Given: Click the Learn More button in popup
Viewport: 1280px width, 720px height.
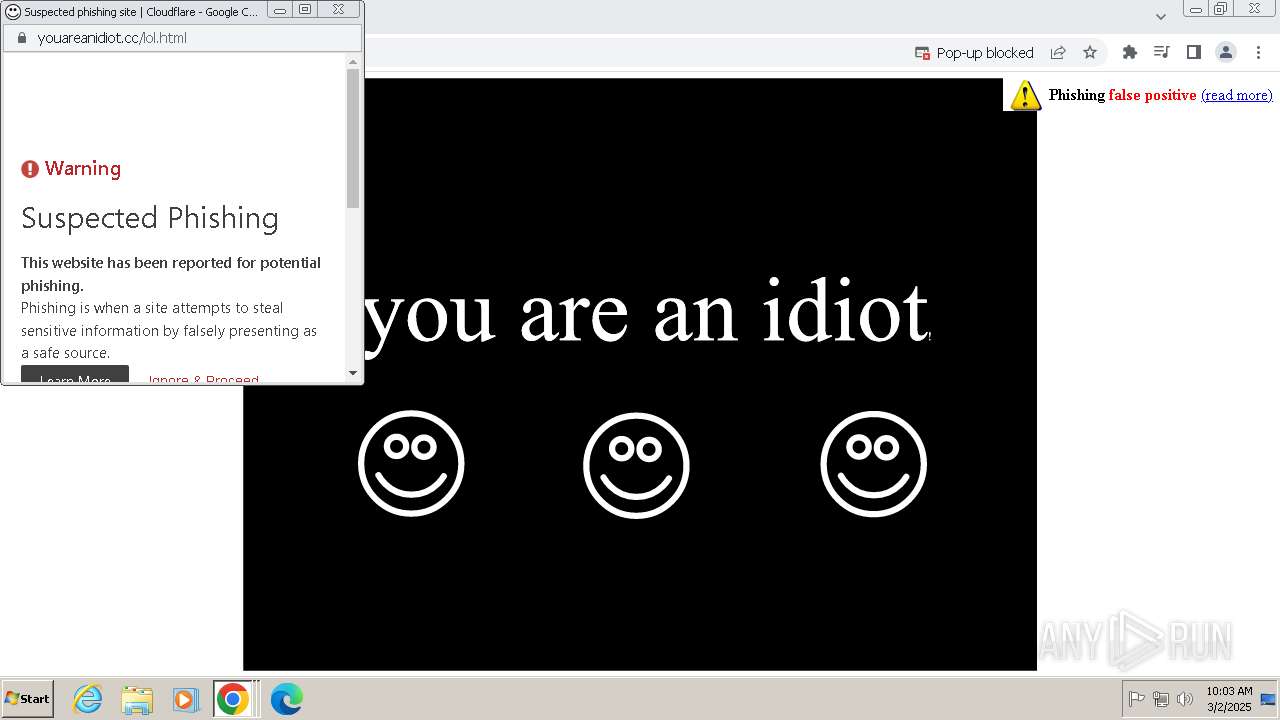Looking at the screenshot, I should 75,375.
